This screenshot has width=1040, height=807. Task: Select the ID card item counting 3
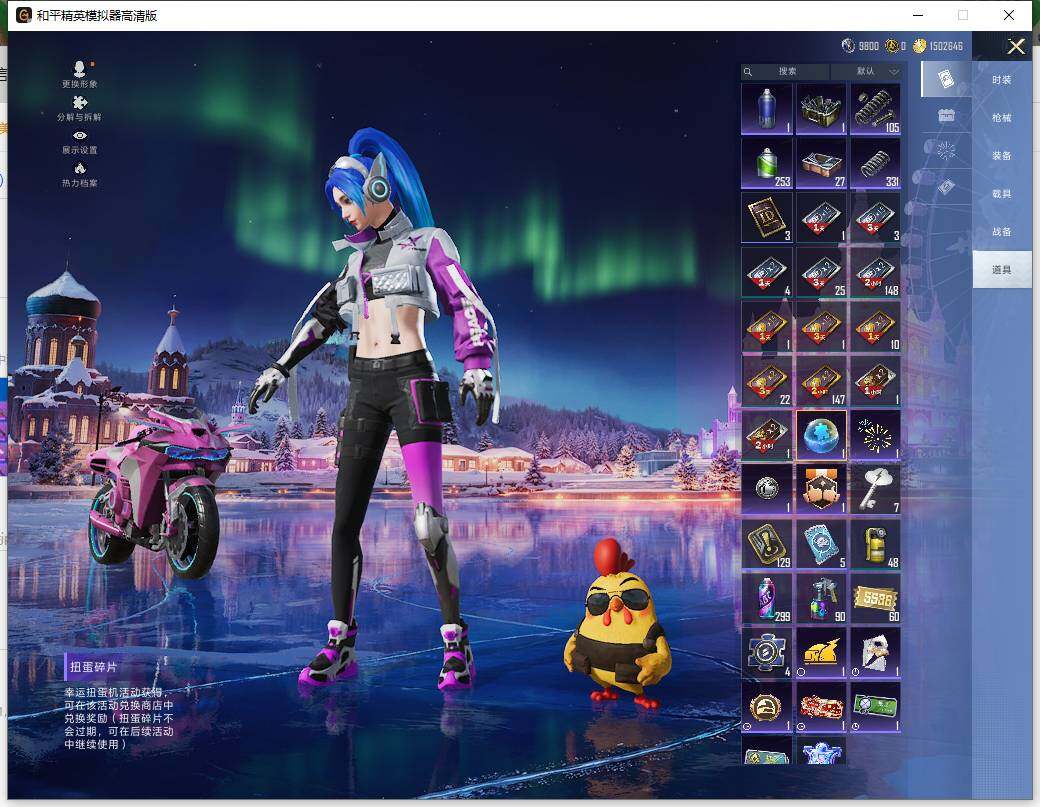click(x=767, y=217)
